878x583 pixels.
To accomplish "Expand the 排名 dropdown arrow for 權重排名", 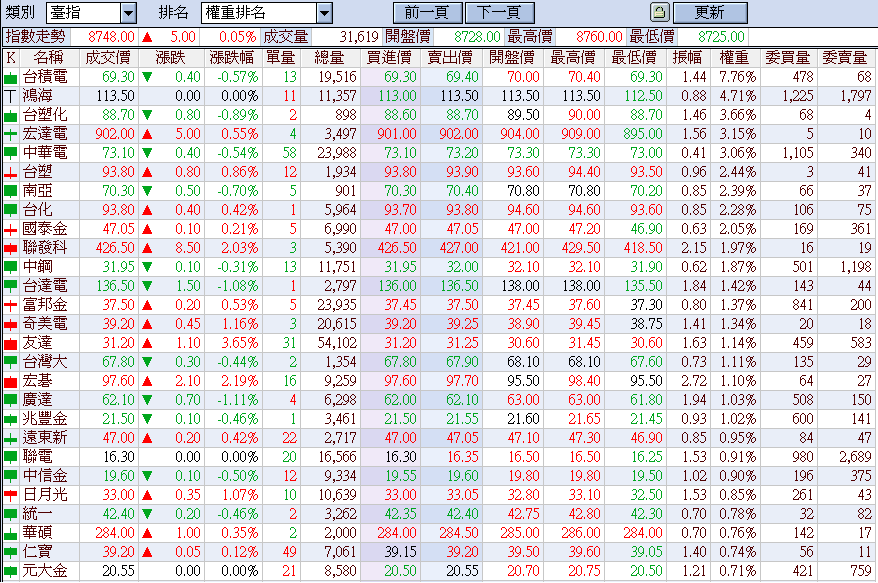I will 324,12.
